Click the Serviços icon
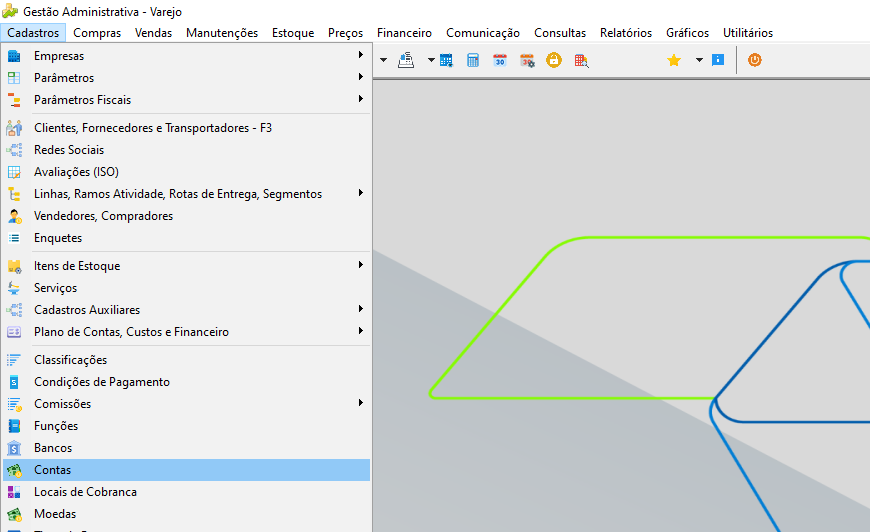This screenshot has width=870, height=532. point(14,288)
